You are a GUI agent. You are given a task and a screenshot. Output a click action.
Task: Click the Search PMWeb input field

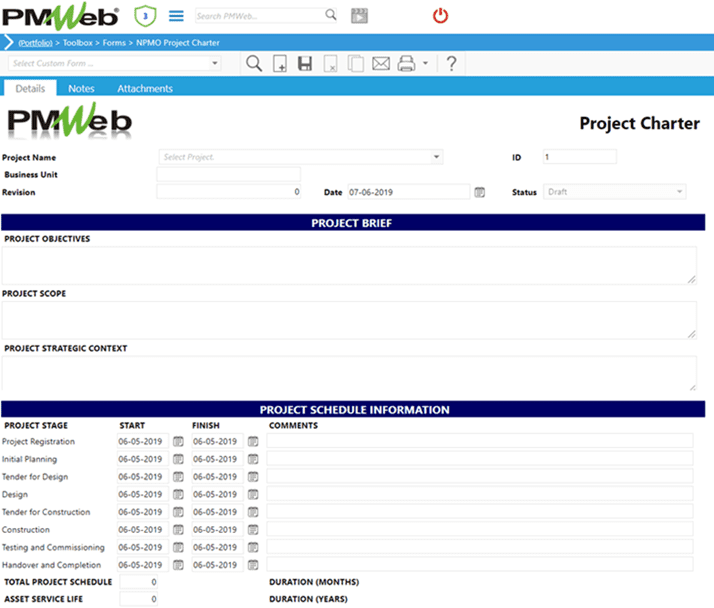pyautogui.click(x=258, y=16)
